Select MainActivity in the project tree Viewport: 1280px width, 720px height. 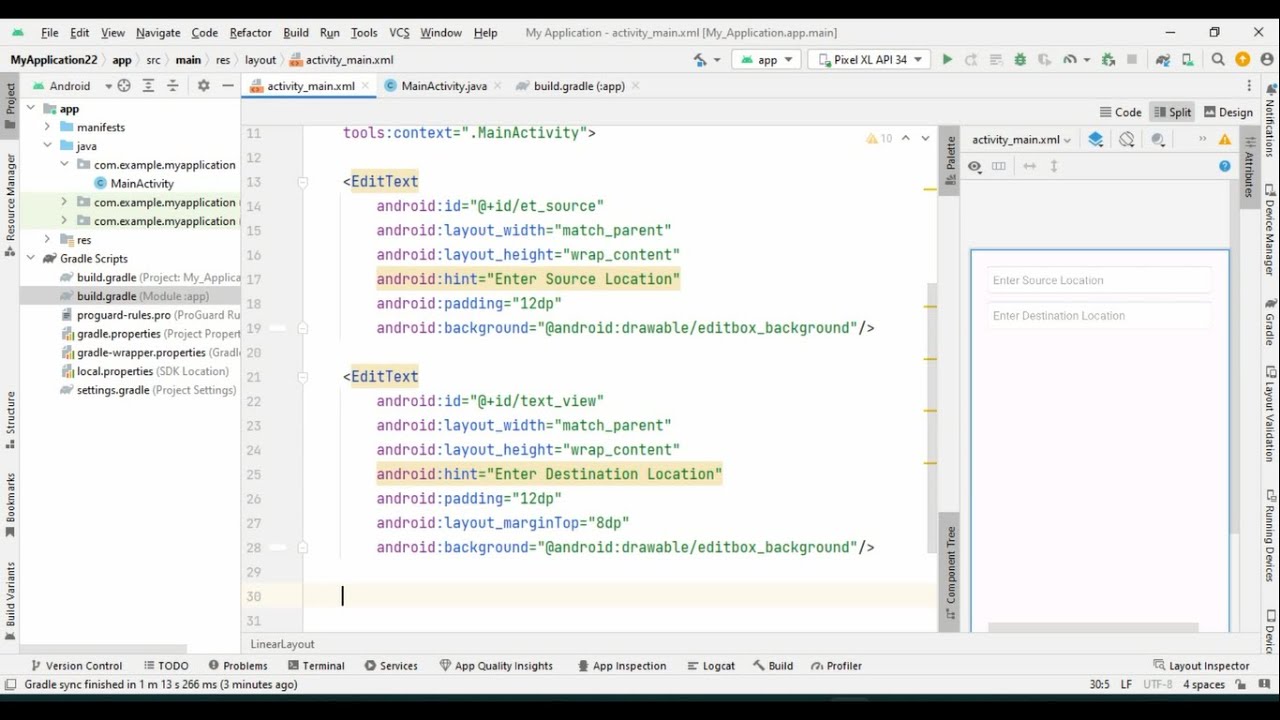134,184
